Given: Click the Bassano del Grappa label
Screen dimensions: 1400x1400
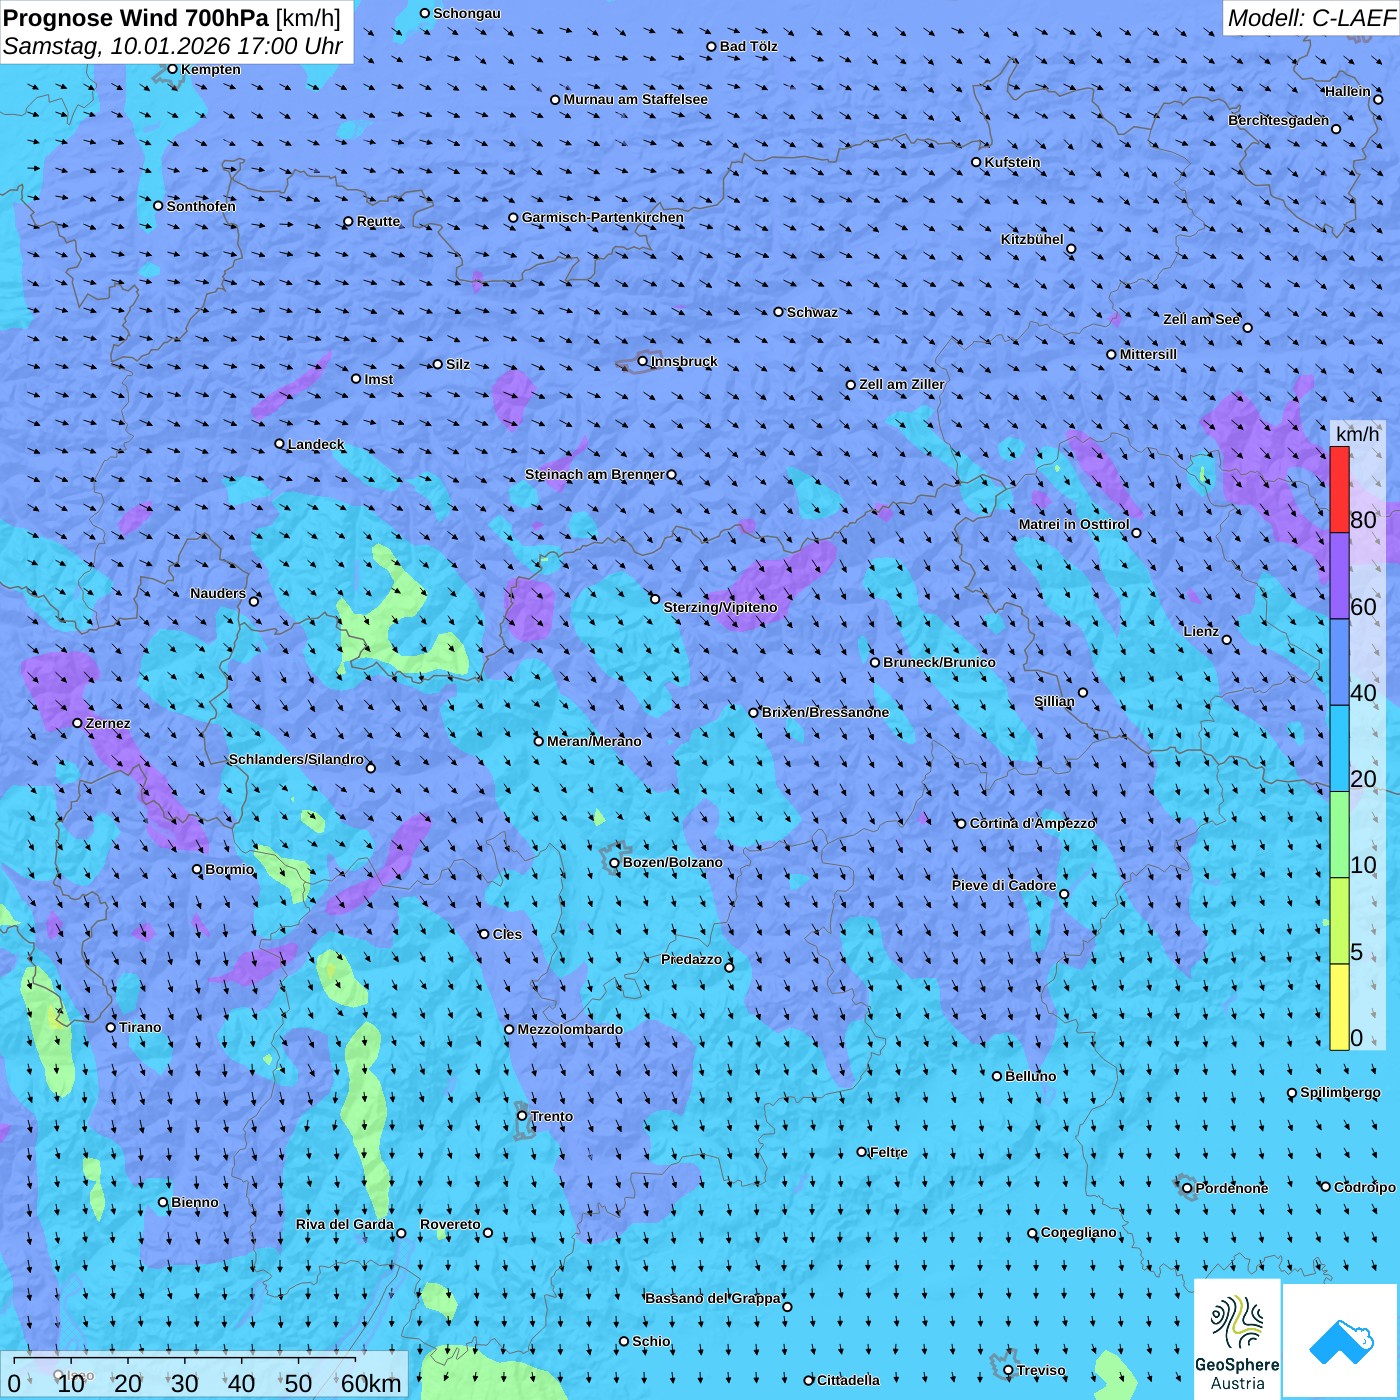Looking at the screenshot, I should click(713, 1298).
